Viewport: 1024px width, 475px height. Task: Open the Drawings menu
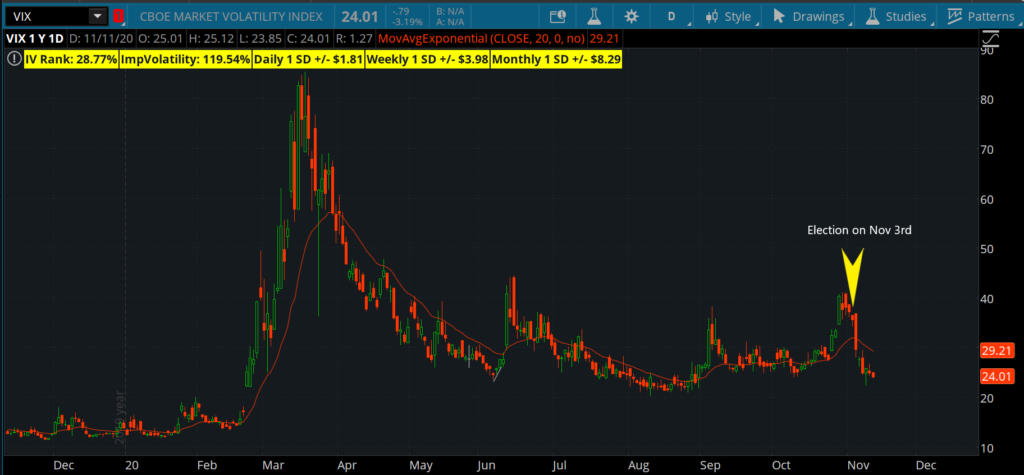click(811, 16)
